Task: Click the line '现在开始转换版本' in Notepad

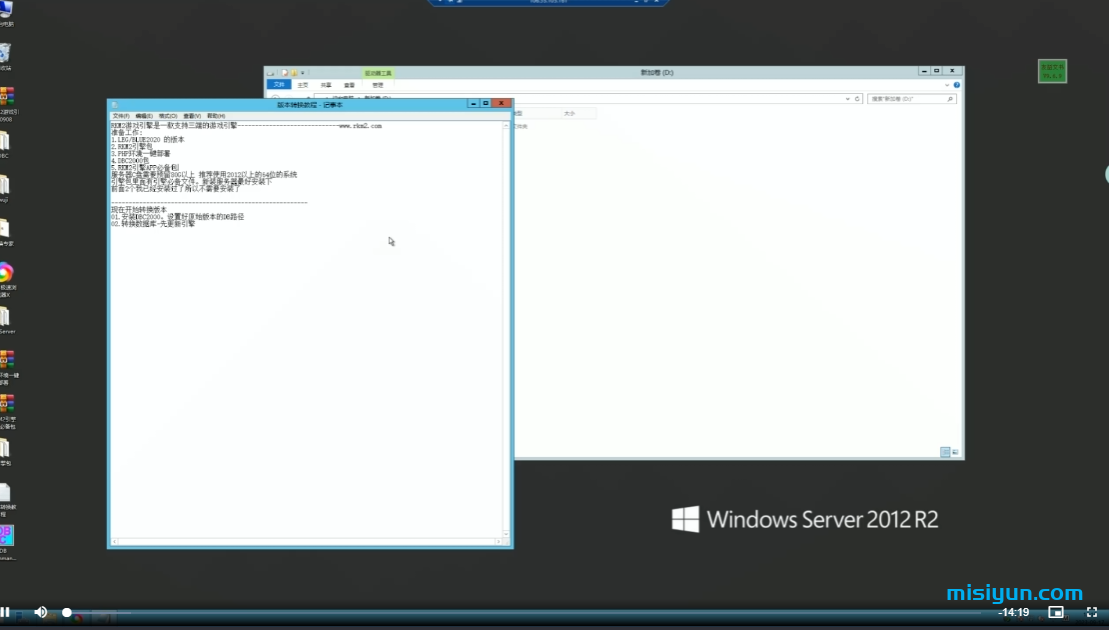Action: (139, 210)
